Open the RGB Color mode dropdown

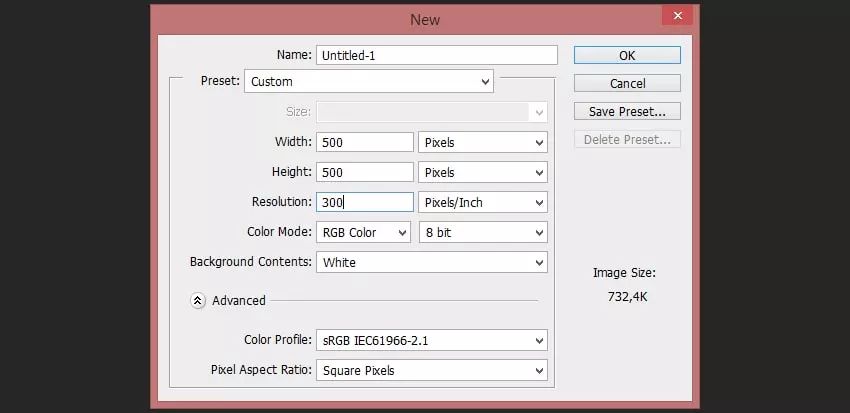363,233
